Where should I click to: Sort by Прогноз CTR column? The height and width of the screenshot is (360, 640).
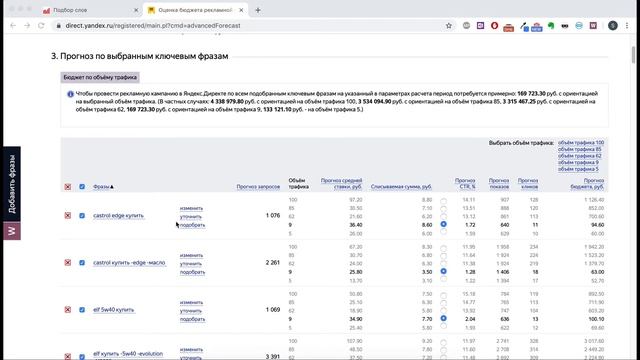(x=465, y=183)
